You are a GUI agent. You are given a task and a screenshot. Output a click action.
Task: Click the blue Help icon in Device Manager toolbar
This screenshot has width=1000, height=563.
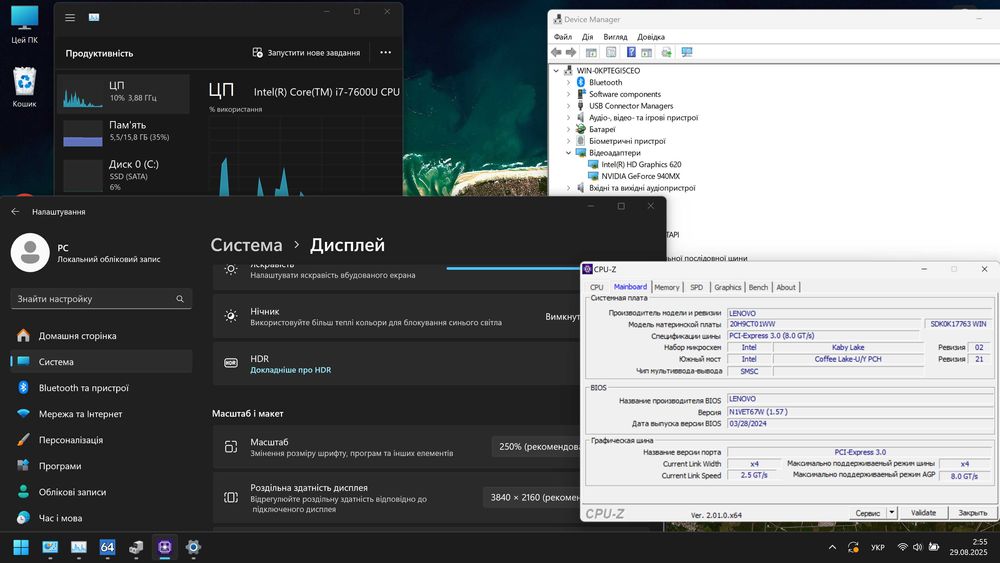coord(631,52)
